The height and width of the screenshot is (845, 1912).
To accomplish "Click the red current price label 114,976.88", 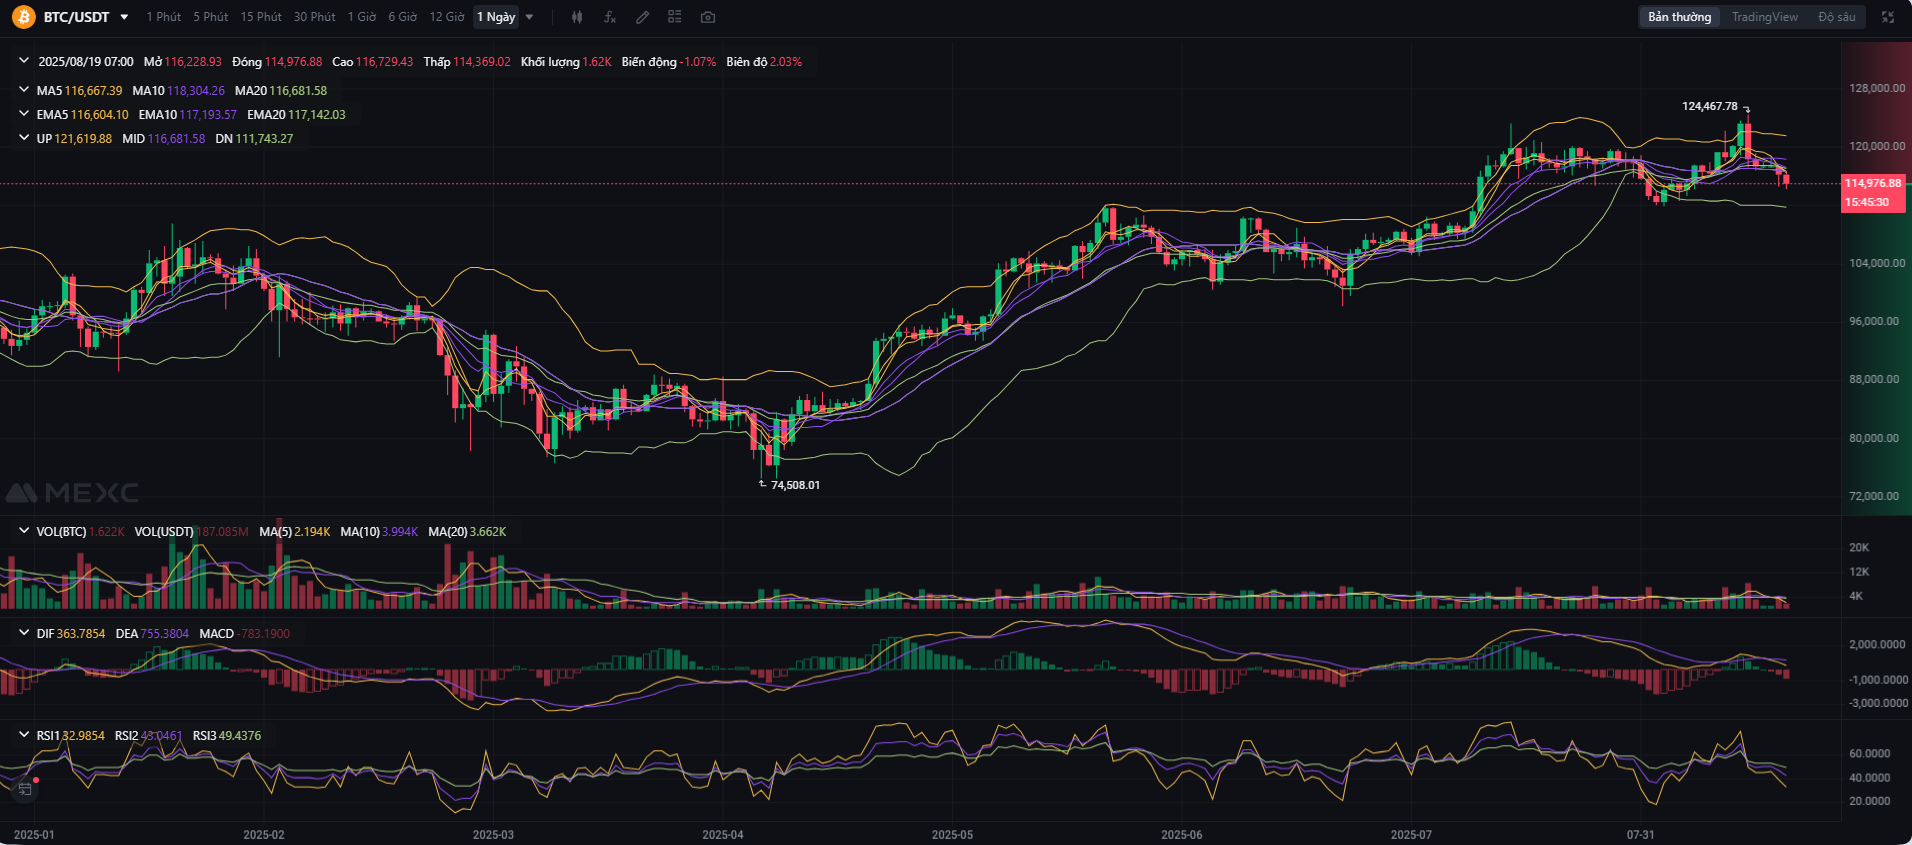I will 1873,183.
